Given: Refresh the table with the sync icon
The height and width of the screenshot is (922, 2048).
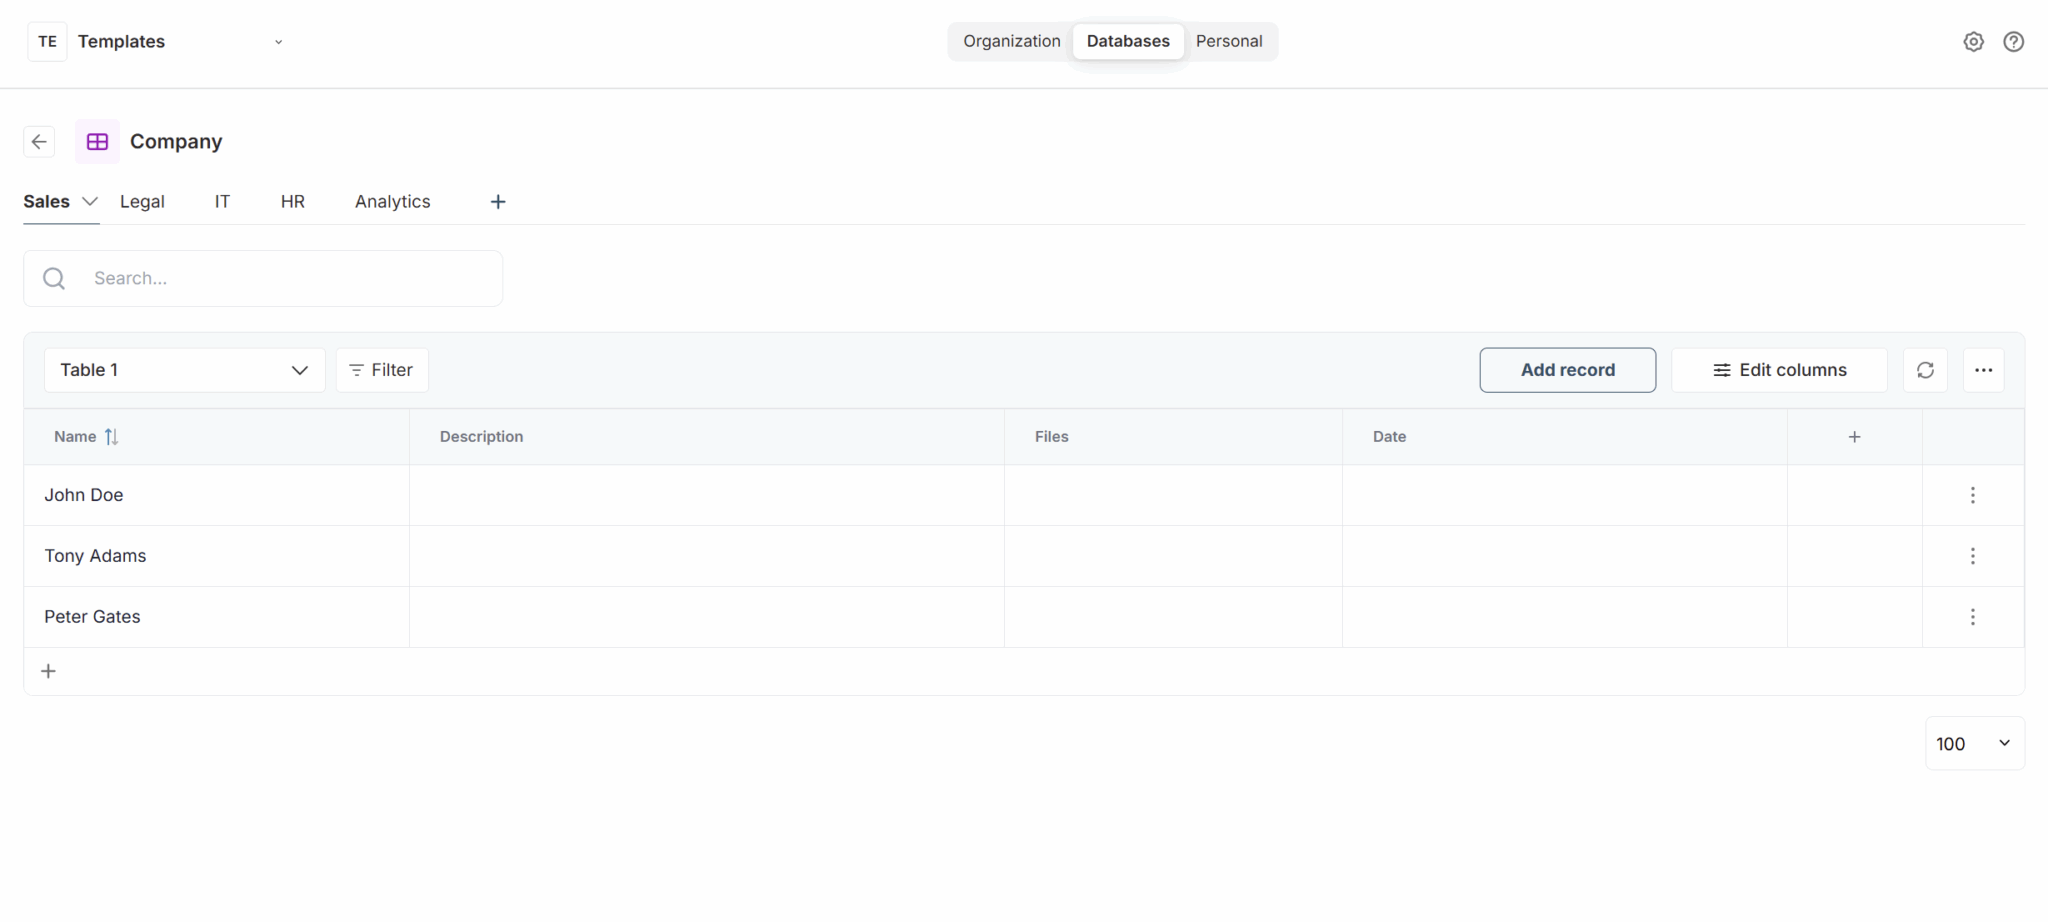Looking at the screenshot, I should (x=1925, y=370).
